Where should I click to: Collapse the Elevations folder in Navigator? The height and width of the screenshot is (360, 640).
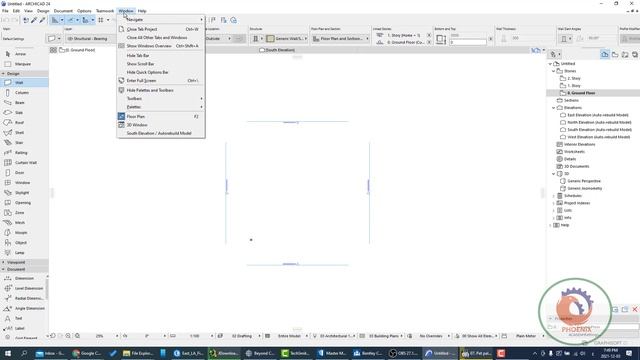coord(554,108)
